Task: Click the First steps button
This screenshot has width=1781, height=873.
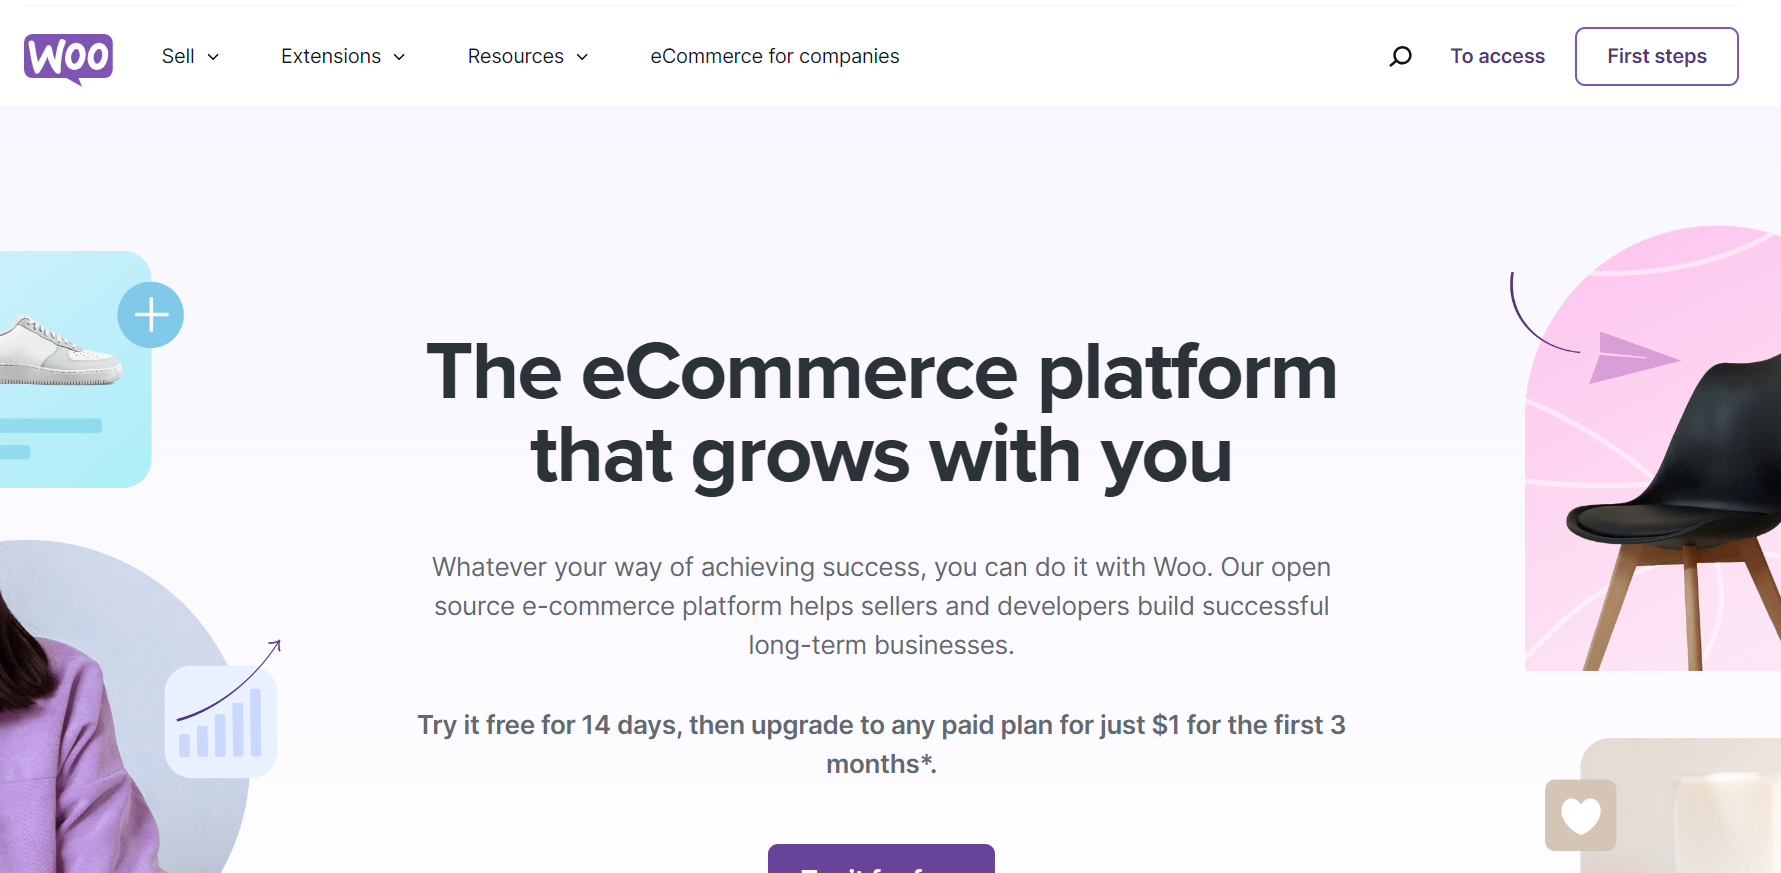Action: pyautogui.click(x=1657, y=56)
